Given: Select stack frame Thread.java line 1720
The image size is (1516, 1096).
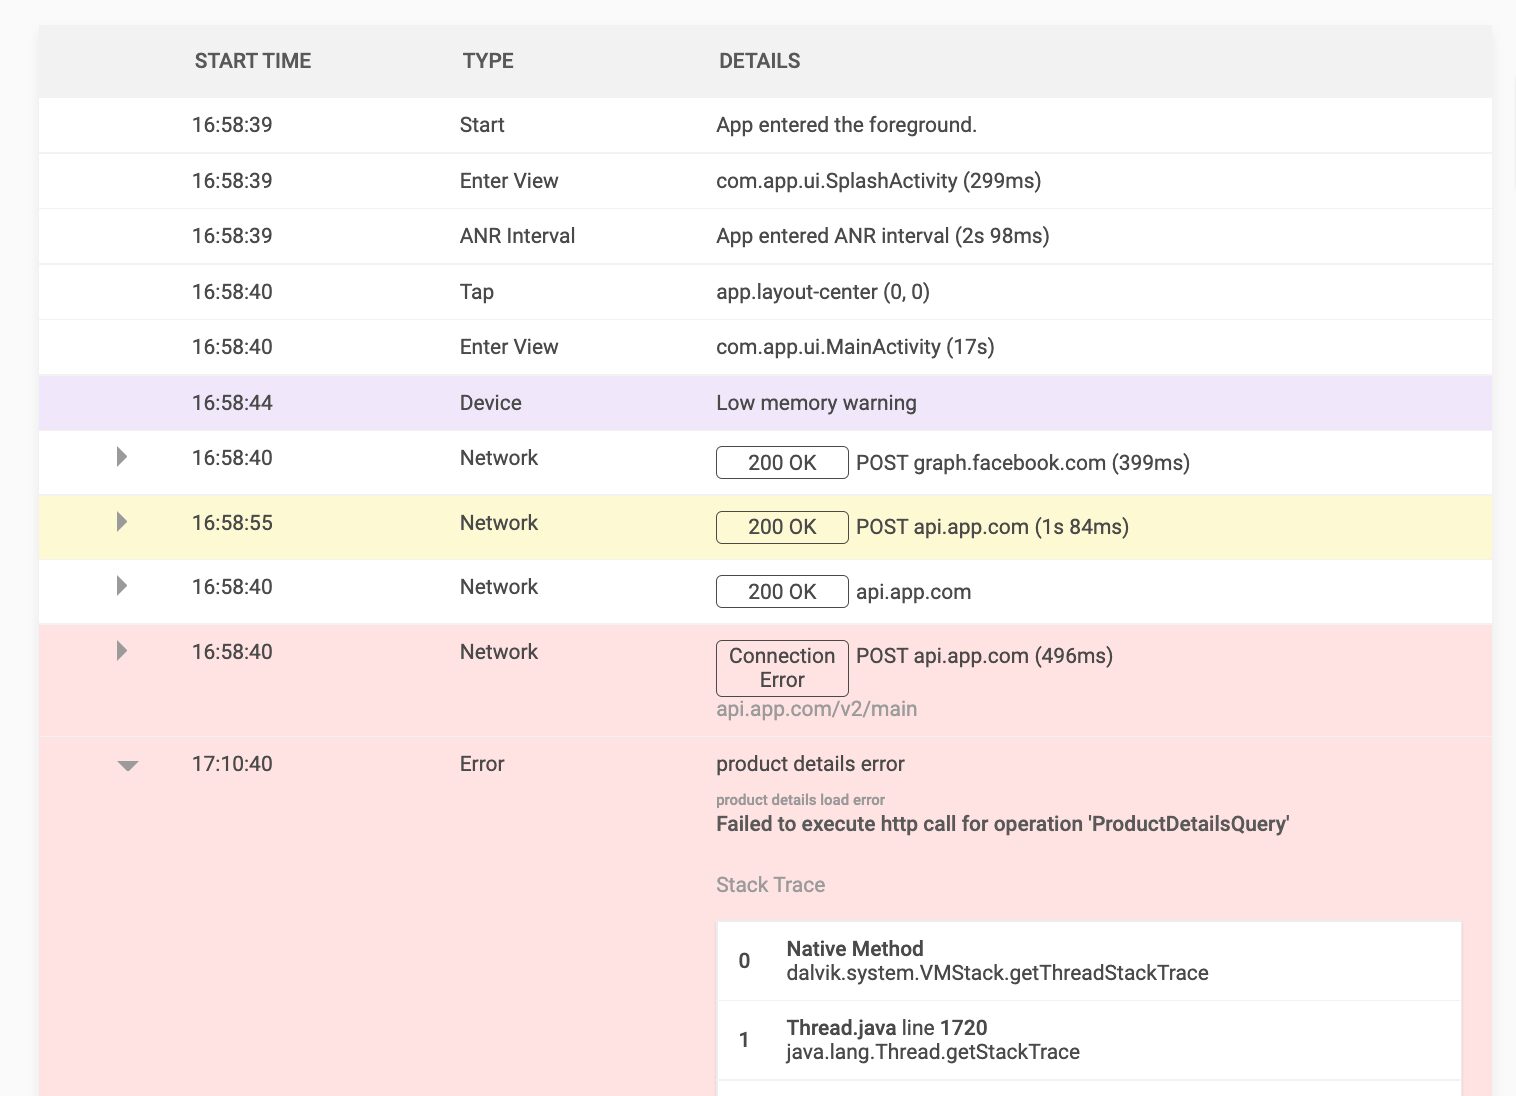Looking at the screenshot, I should click(1089, 1040).
